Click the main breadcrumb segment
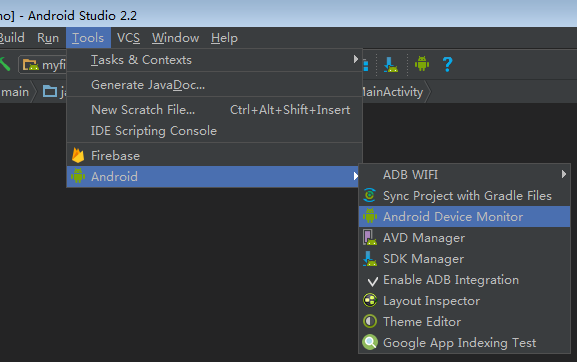 [x=15, y=92]
